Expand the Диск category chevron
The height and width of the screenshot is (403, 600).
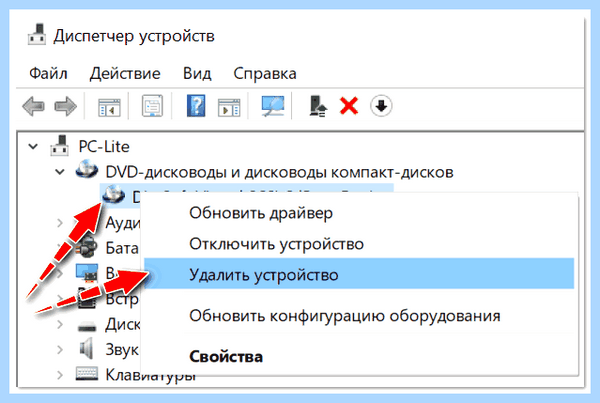point(60,325)
